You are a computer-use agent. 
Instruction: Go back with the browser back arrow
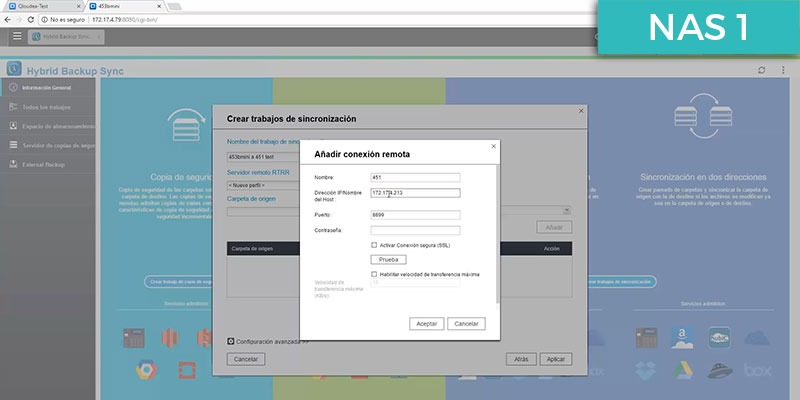click(x=7, y=19)
